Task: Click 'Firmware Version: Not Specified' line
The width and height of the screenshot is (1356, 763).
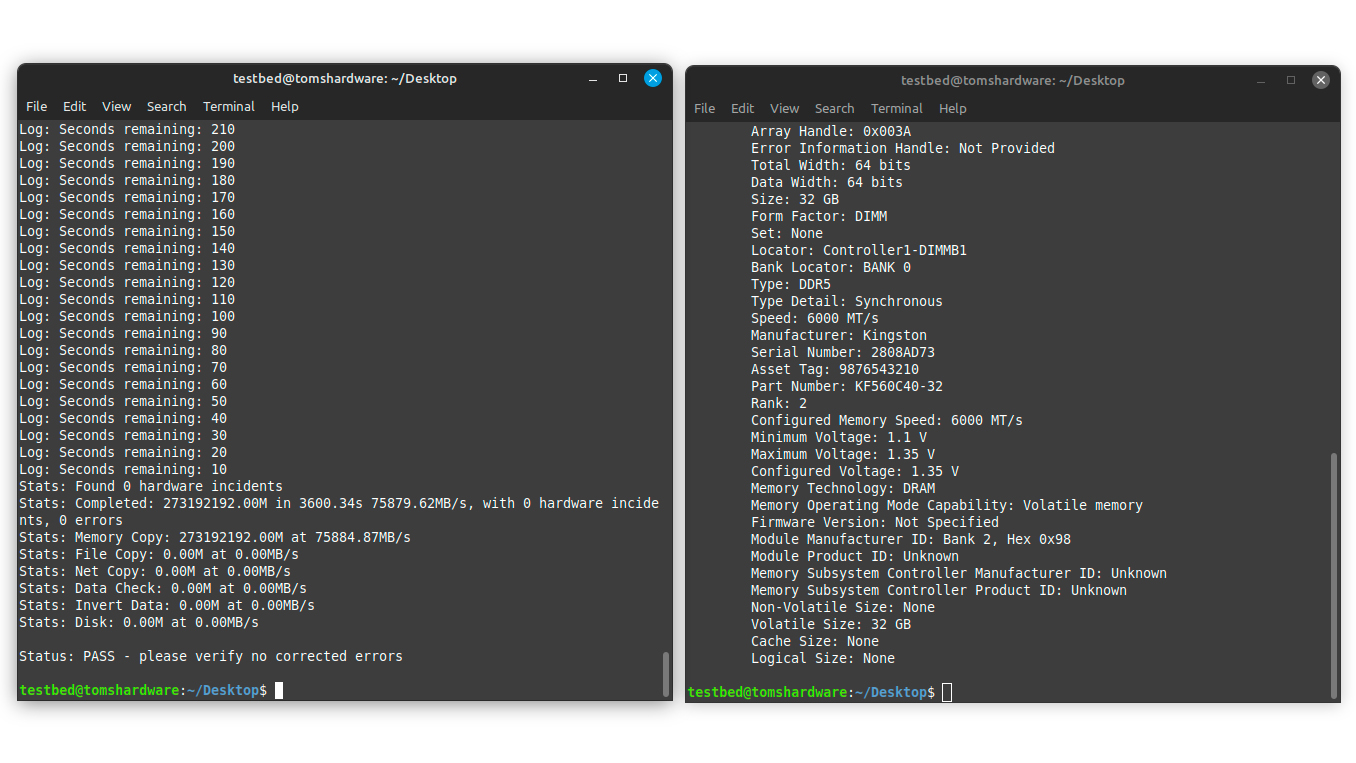Action: 875,522
